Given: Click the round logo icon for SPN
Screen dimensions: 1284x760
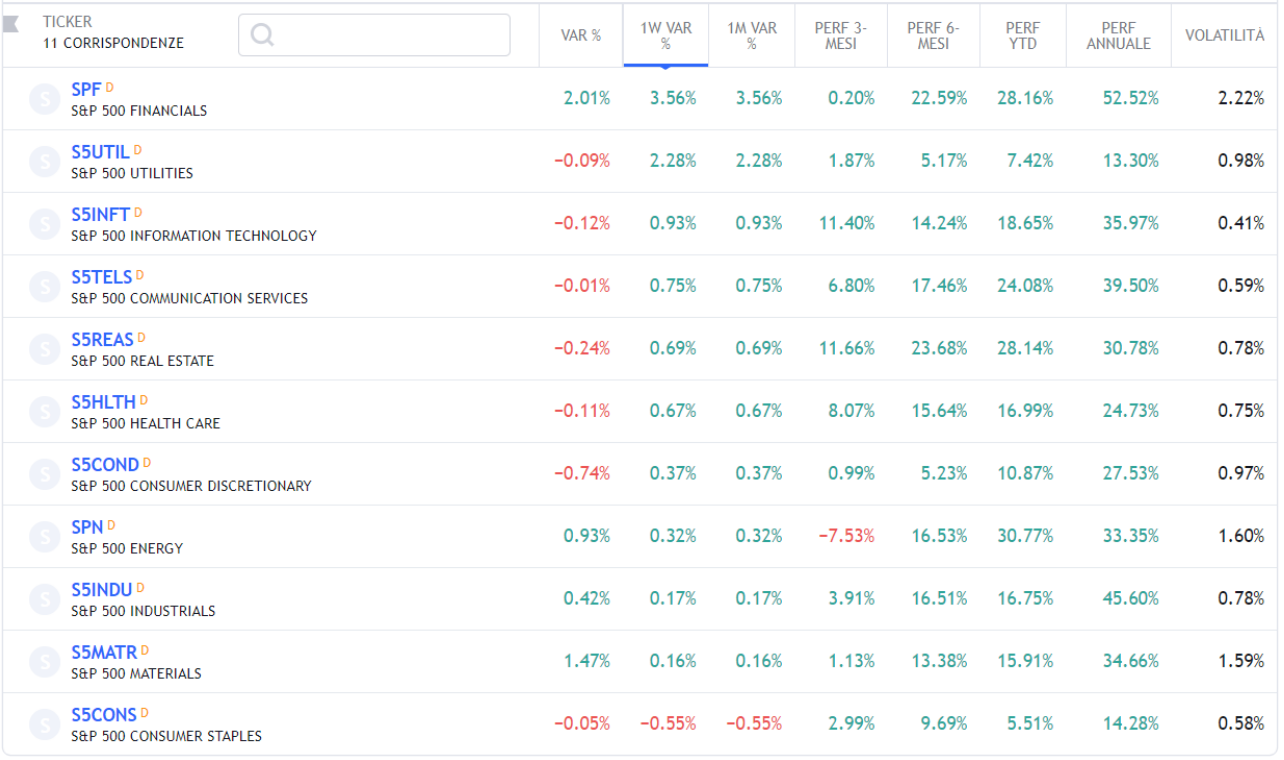Looking at the screenshot, I should point(44,536).
